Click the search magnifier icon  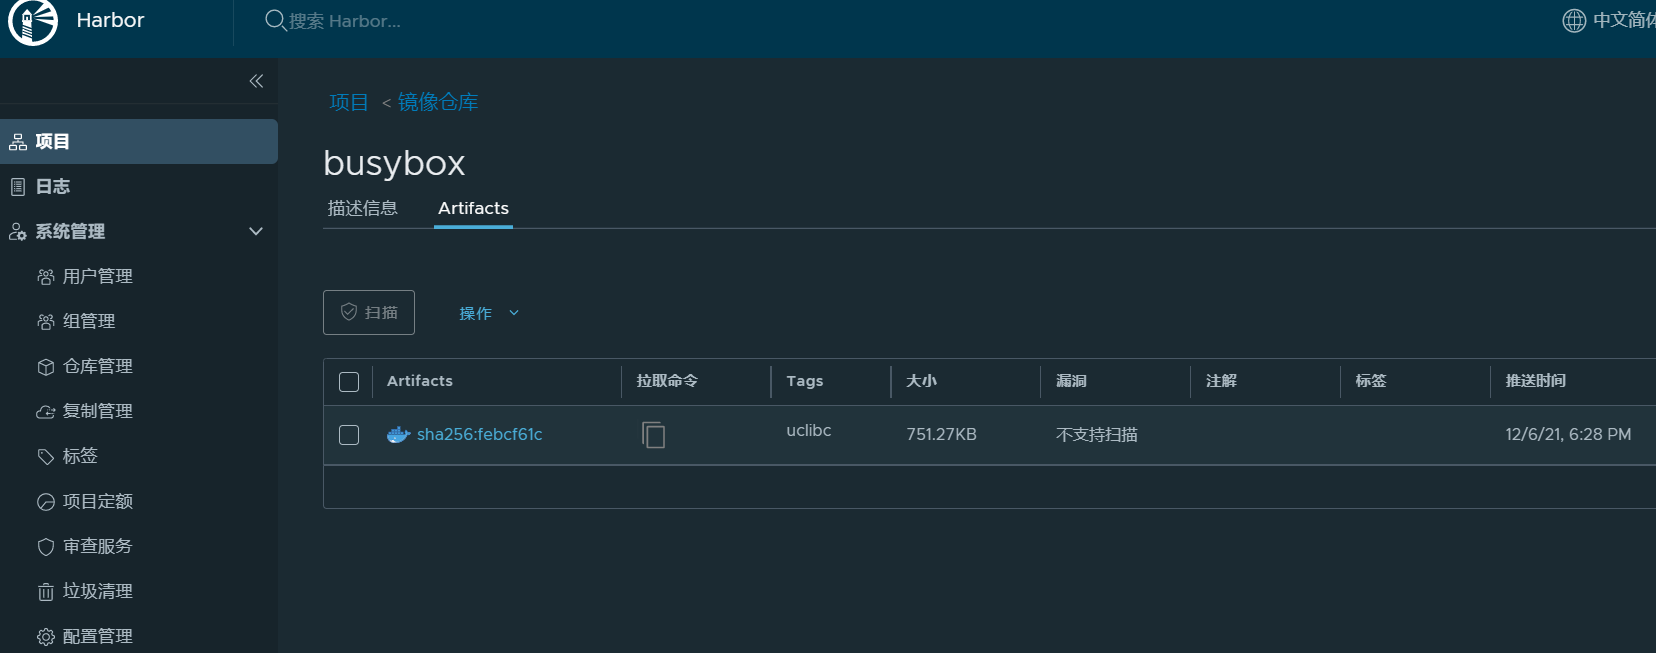pos(275,20)
